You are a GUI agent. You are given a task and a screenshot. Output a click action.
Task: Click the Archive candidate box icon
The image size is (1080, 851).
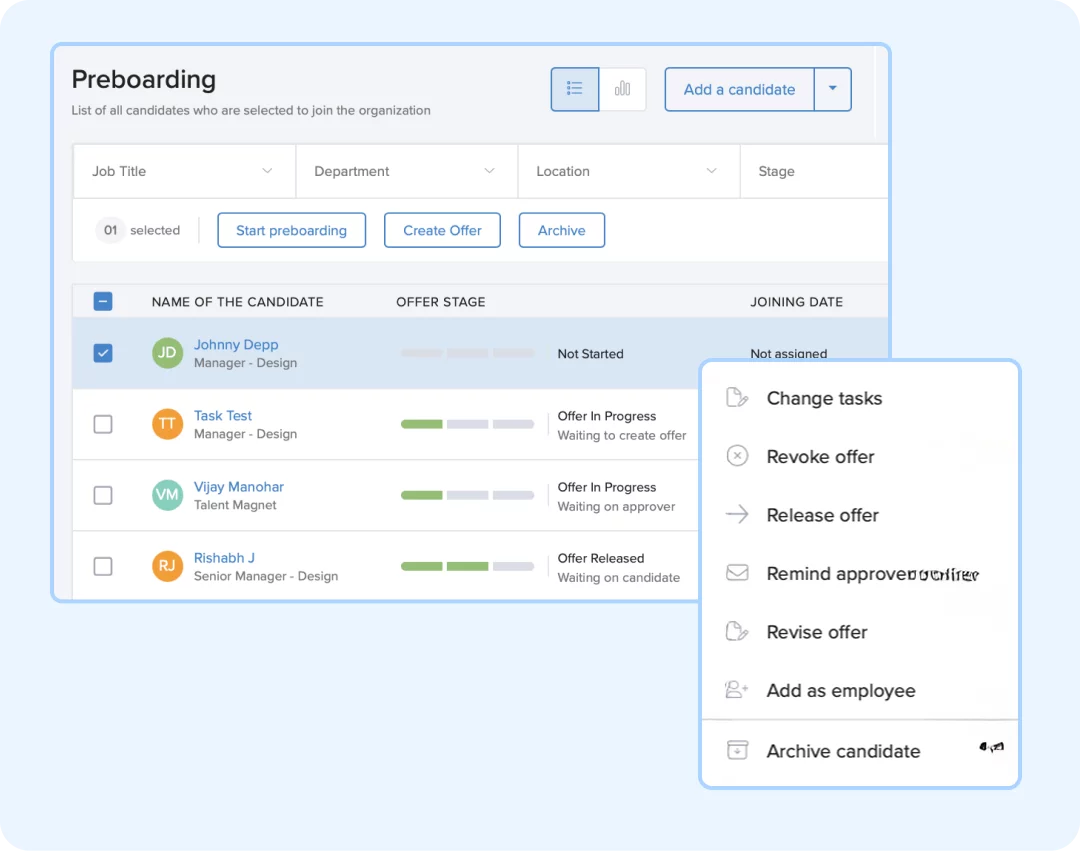(737, 750)
